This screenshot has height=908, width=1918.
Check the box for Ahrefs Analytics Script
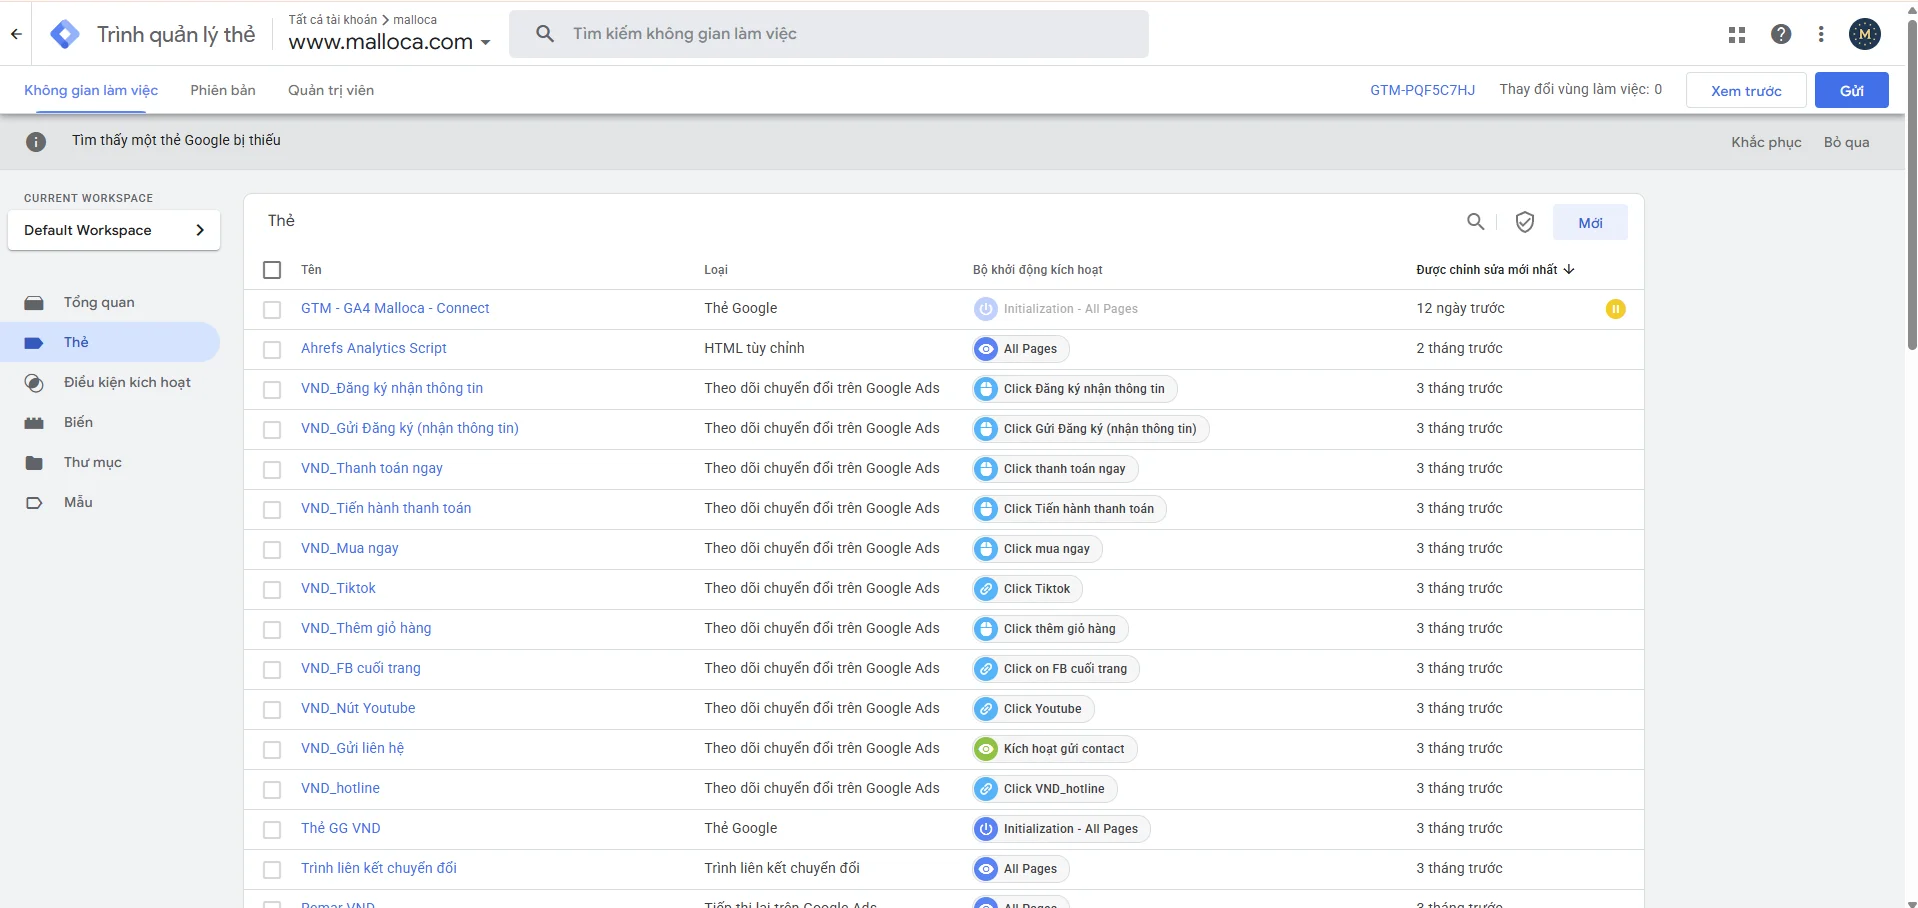[x=272, y=350]
